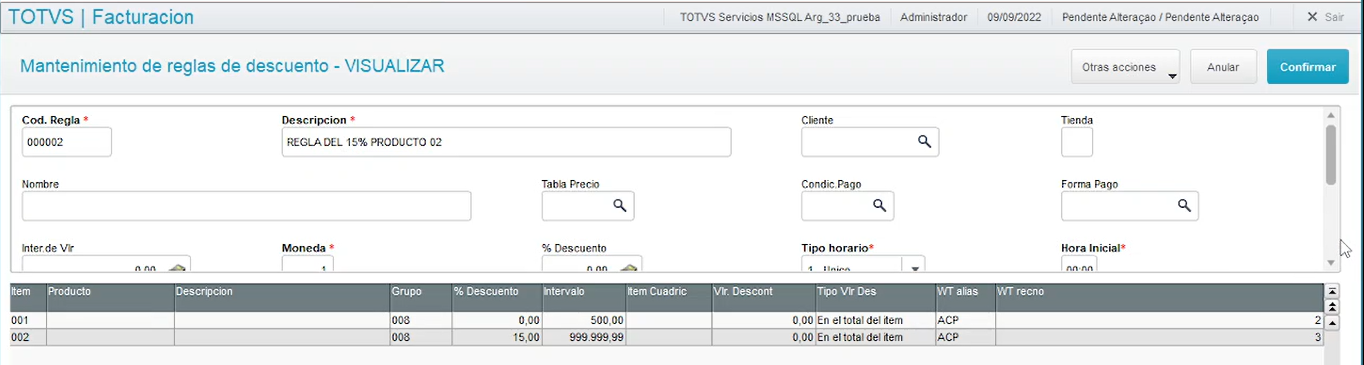Image resolution: width=1364 pixels, height=365 pixels.
Task: Click the 09/09/2022 date label
Action: coord(1015,17)
